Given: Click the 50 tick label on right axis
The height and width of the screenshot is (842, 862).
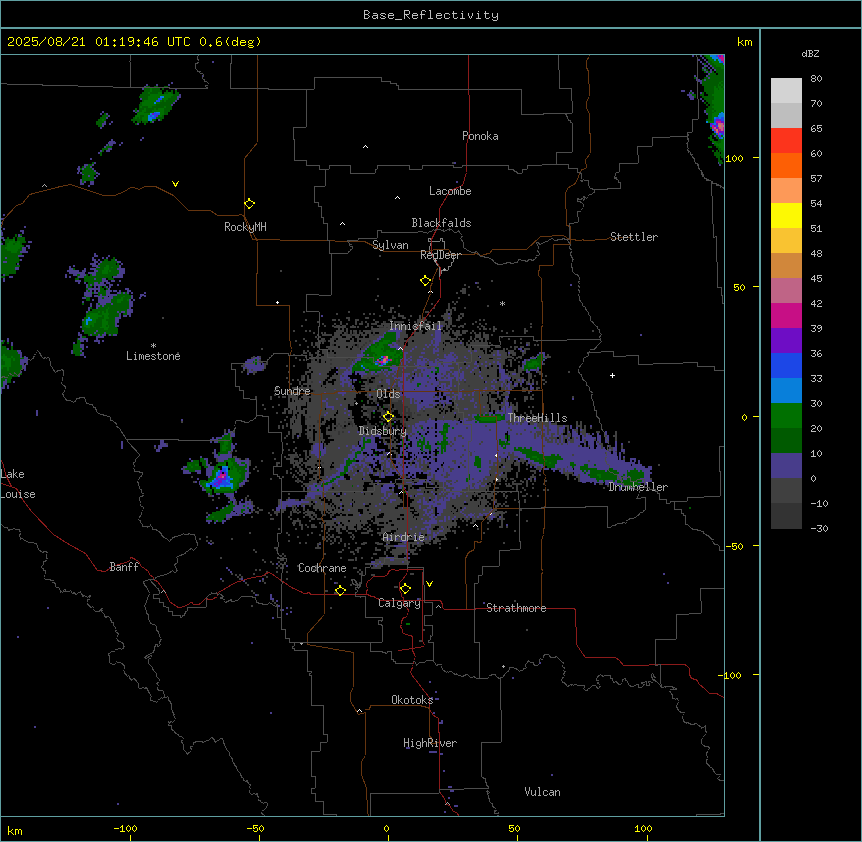Looking at the screenshot, I should [x=739, y=287].
